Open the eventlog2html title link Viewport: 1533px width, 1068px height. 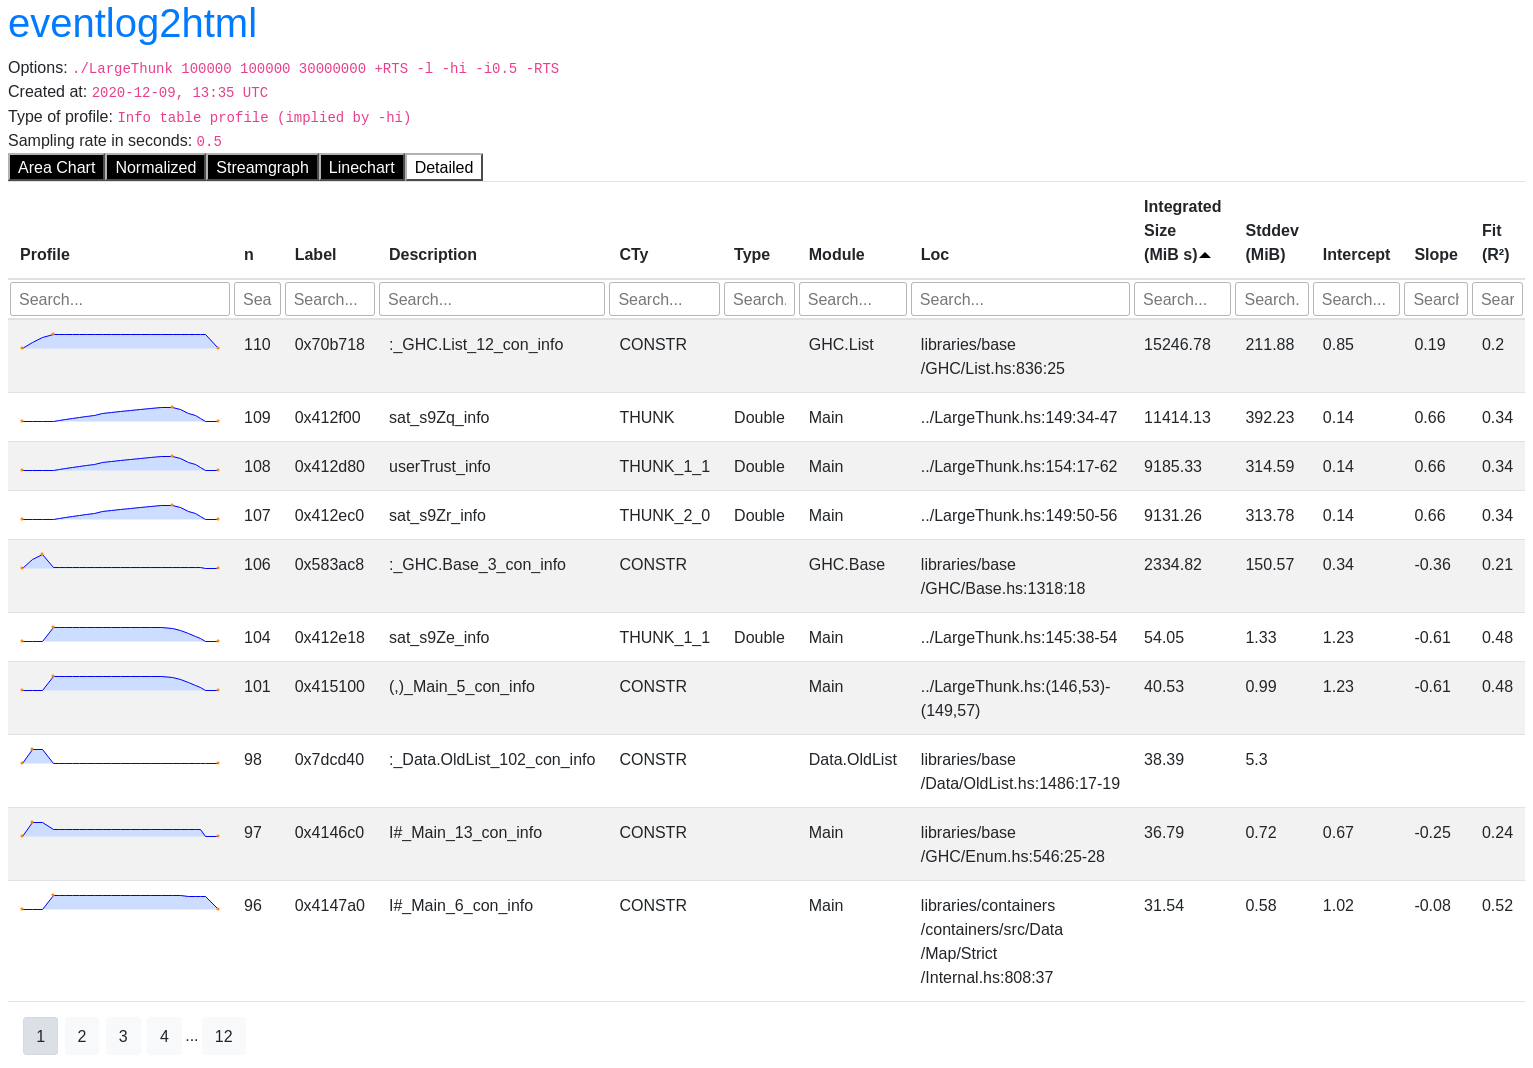click(x=132, y=24)
